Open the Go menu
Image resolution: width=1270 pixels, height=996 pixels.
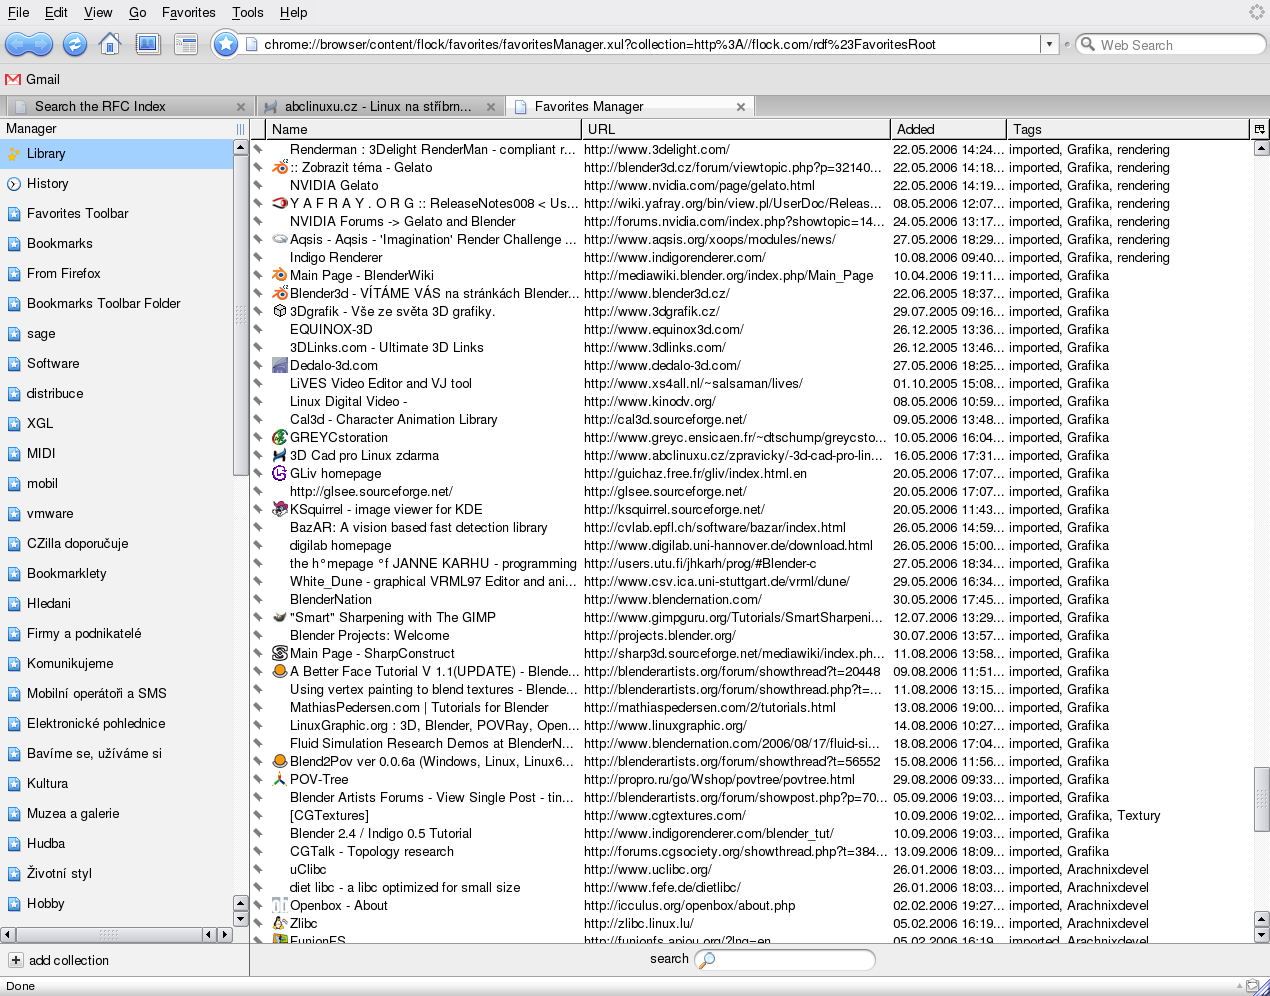pyautogui.click(x=138, y=12)
